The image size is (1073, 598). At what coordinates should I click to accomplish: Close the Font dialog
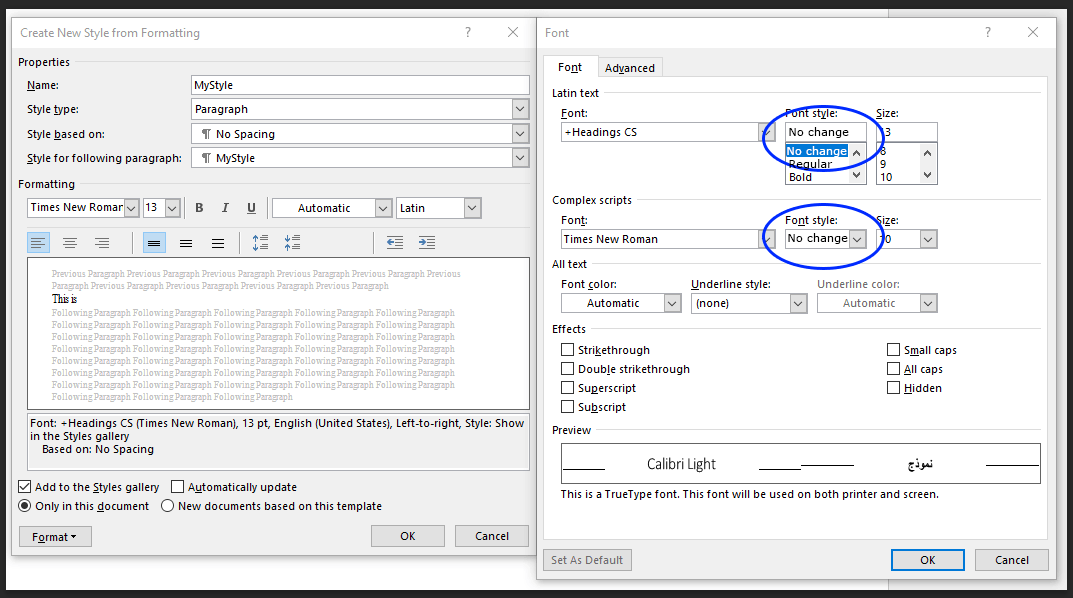pyautogui.click(x=1033, y=32)
